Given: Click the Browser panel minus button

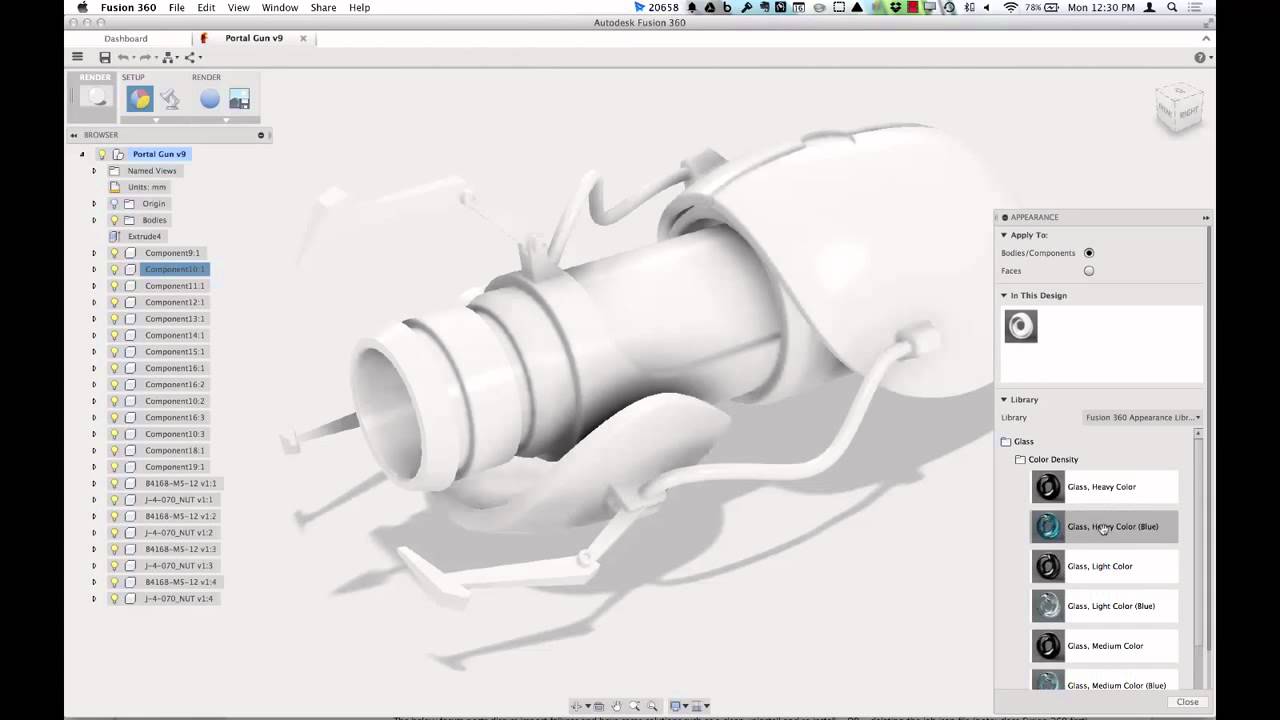Looking at the screenshot, I should pyautogui.click(x=261, y=135).
